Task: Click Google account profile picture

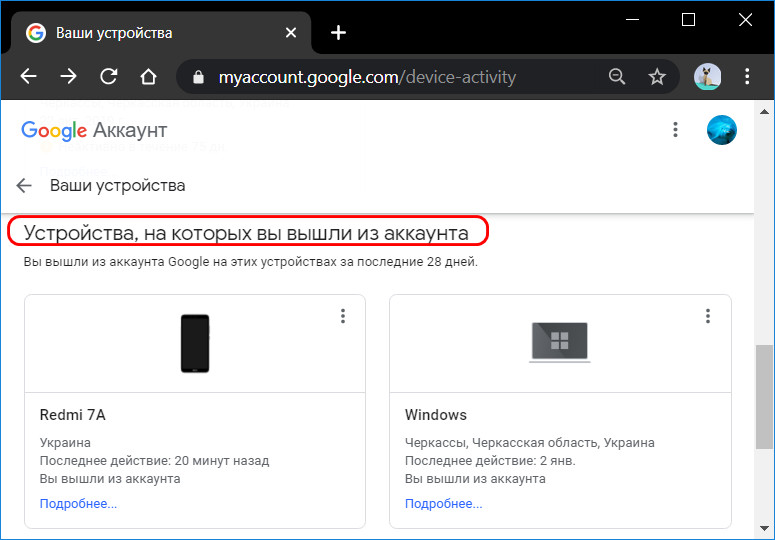Action: [x=721, y=130]
